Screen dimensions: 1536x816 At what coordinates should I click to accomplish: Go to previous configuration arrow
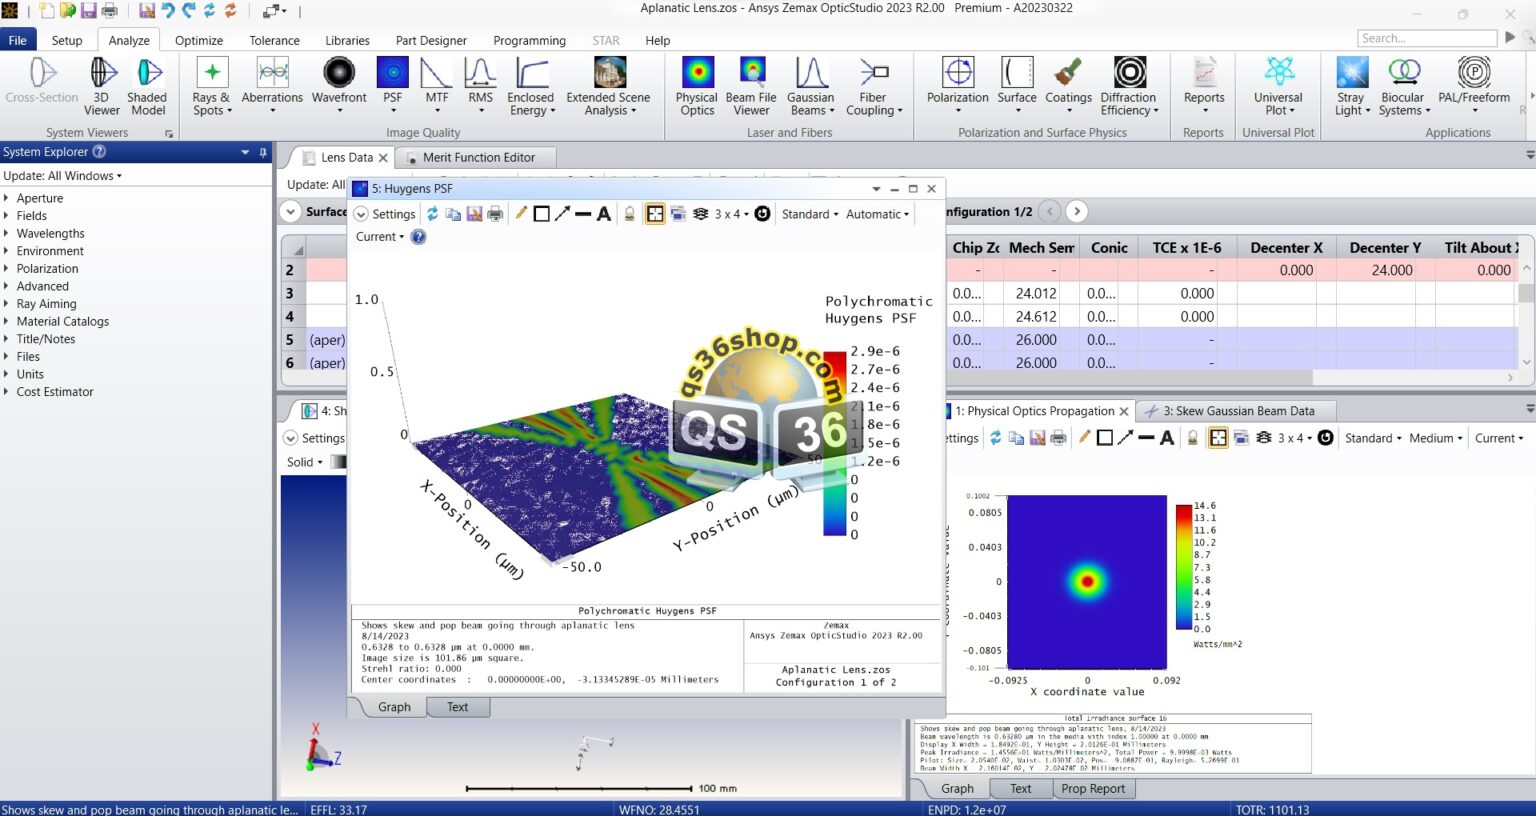click(x=1049, y=211)
